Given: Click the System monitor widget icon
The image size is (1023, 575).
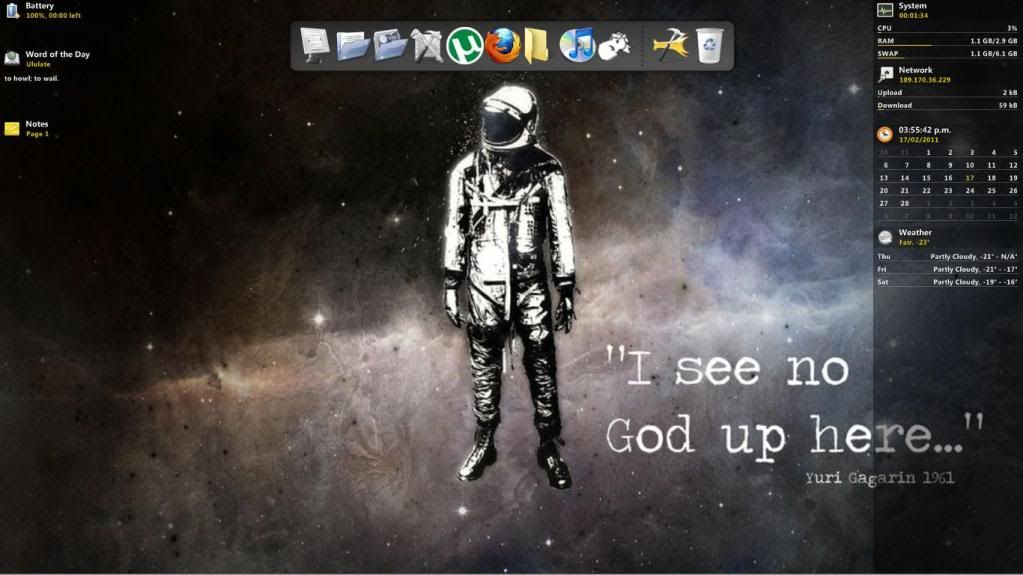Looking at the screenshot, I should (x=885, y=10).
